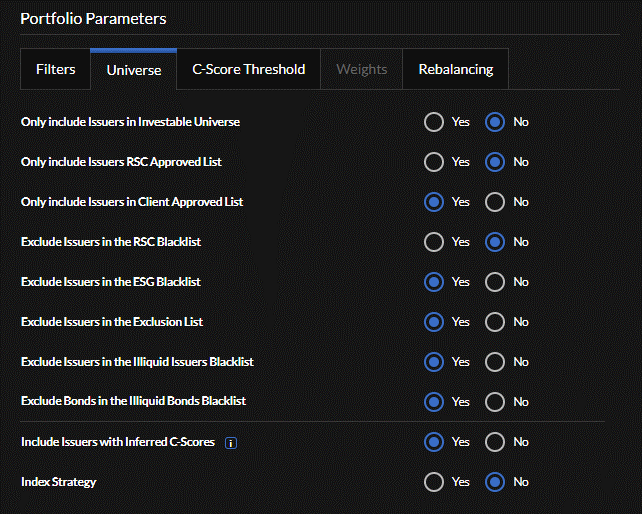Click the selected No for Investable Universe

coord(494,122)
